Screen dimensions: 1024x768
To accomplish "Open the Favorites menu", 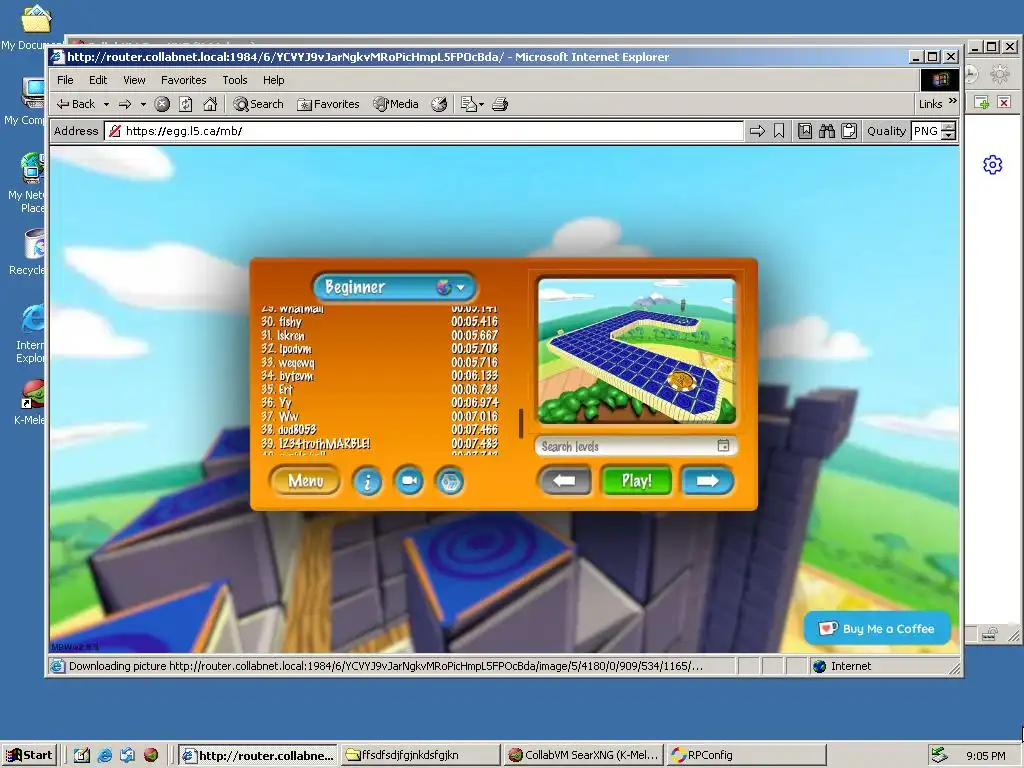I will (x=184, y=80).
